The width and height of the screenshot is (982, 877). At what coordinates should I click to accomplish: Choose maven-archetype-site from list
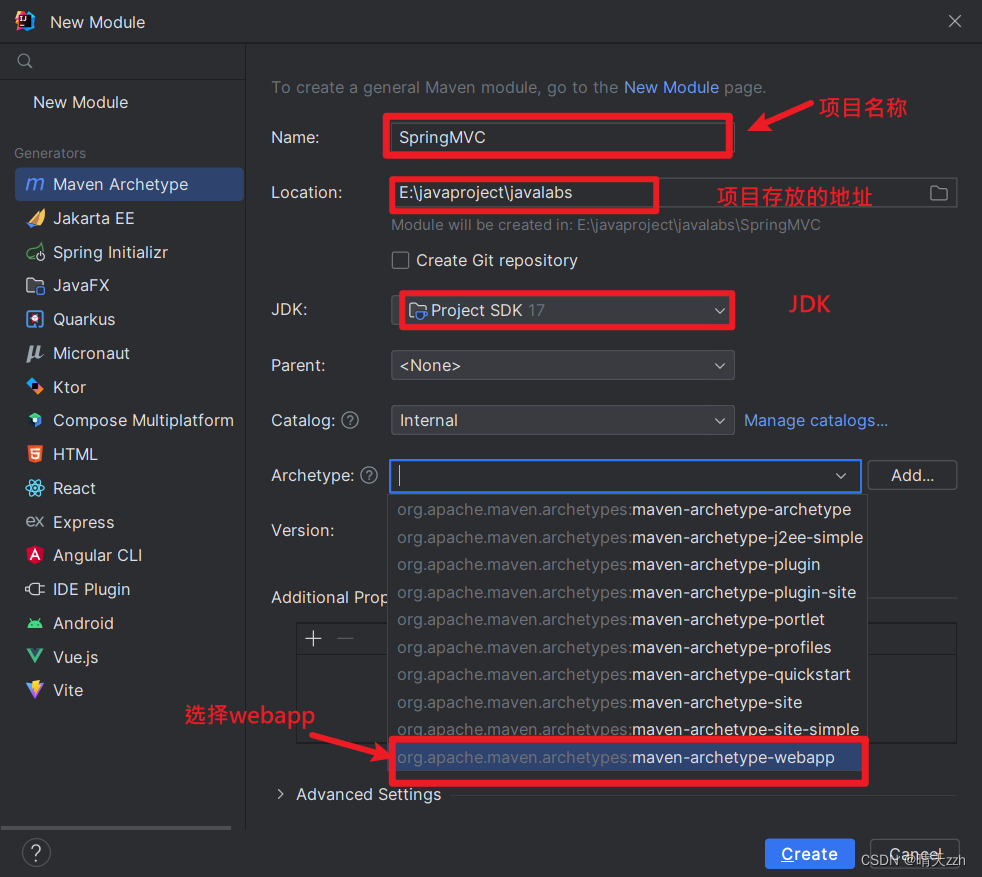click(x=628, y=702)
